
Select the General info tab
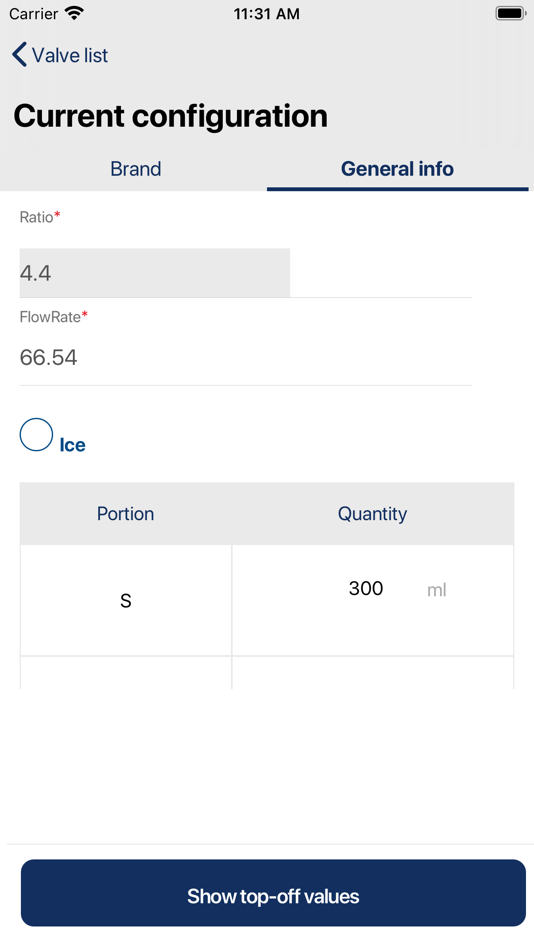397,168
